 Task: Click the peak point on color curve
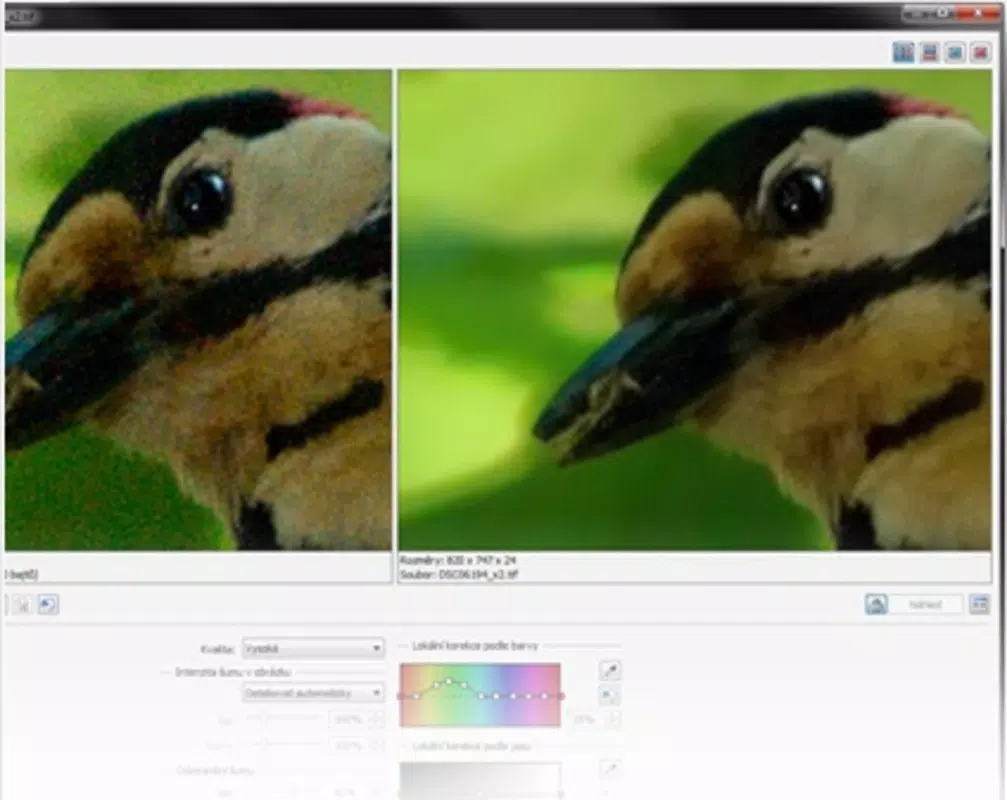point(449,681)
